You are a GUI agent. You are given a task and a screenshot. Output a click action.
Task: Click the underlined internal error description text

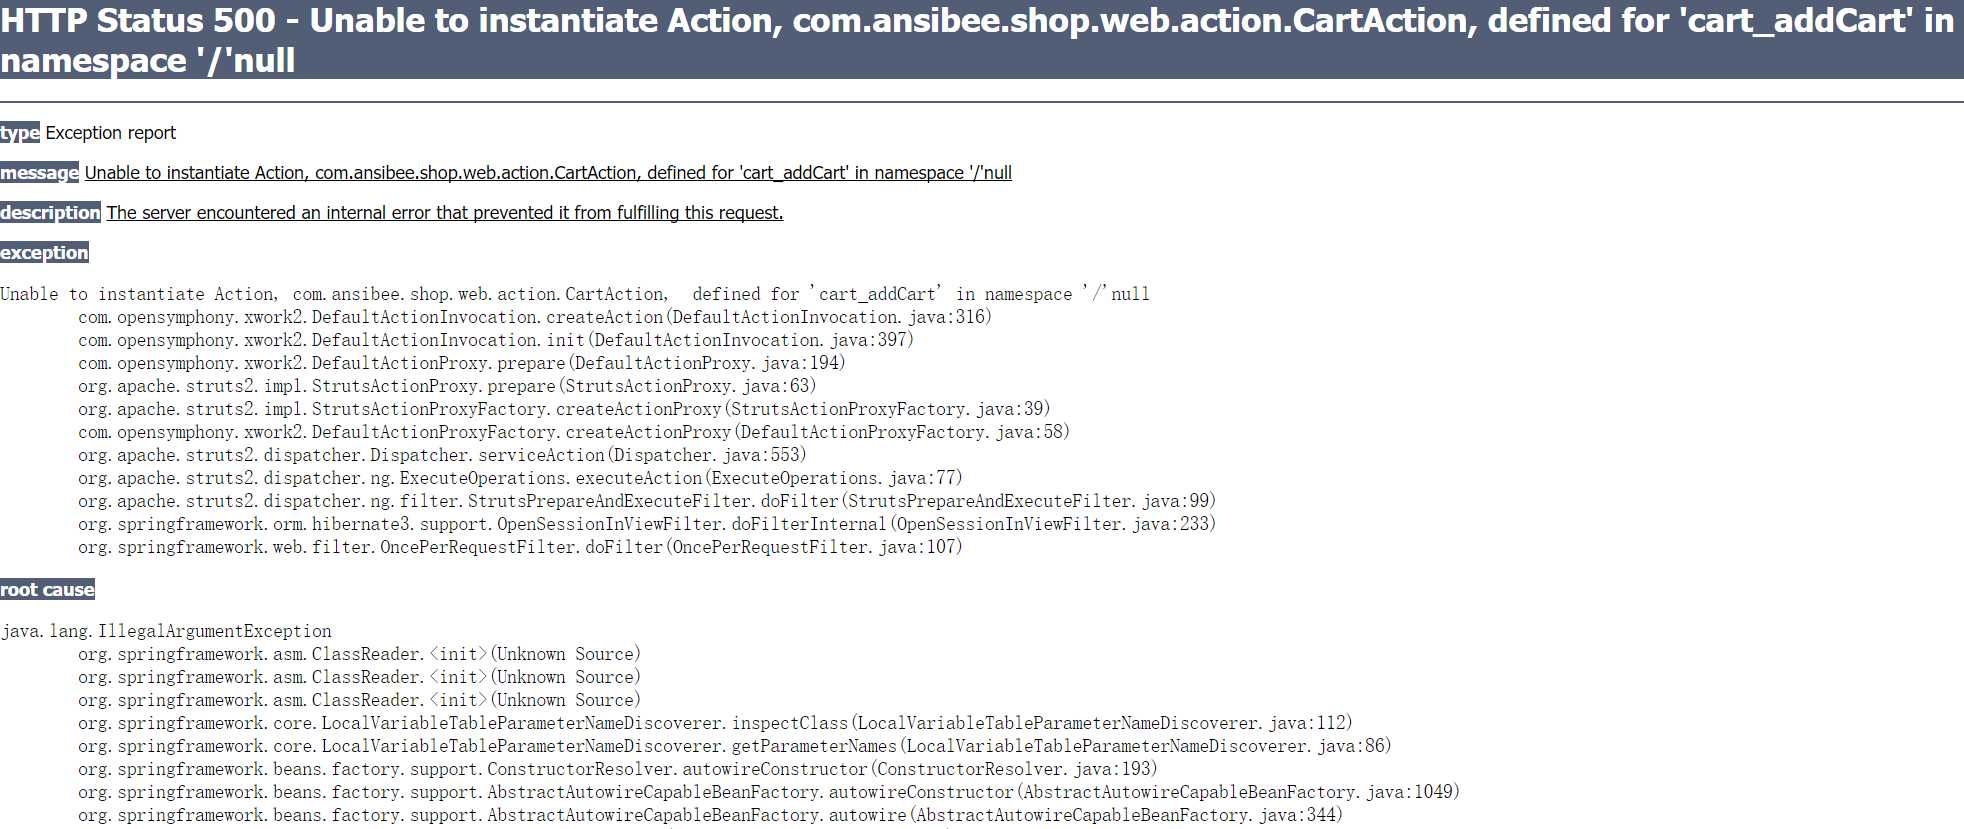coord(445,213)
